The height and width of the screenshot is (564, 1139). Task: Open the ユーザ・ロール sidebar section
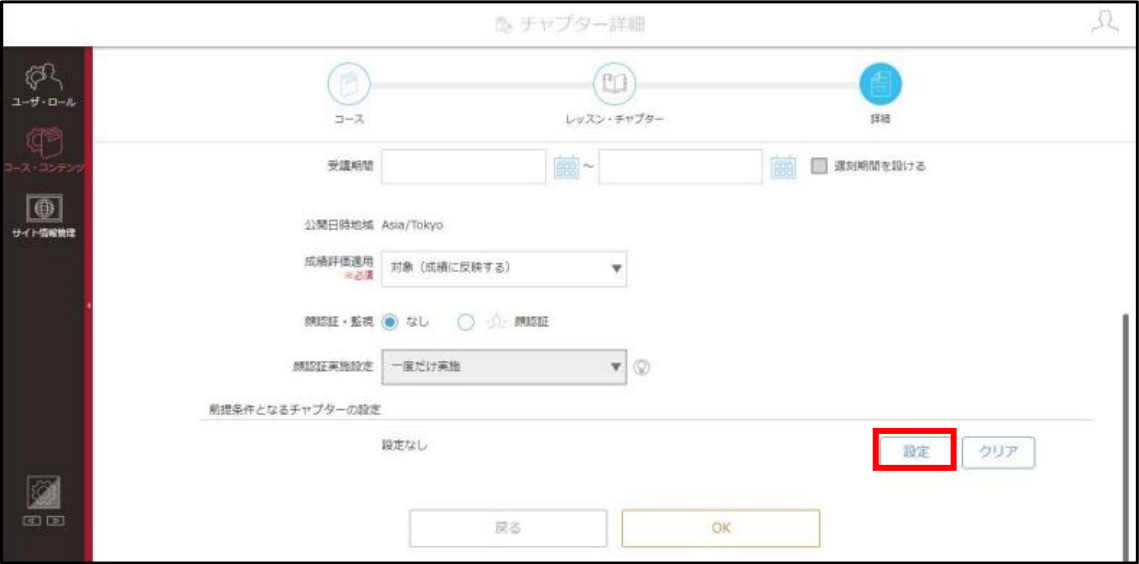pyautogui.click(x=44, y=85)
